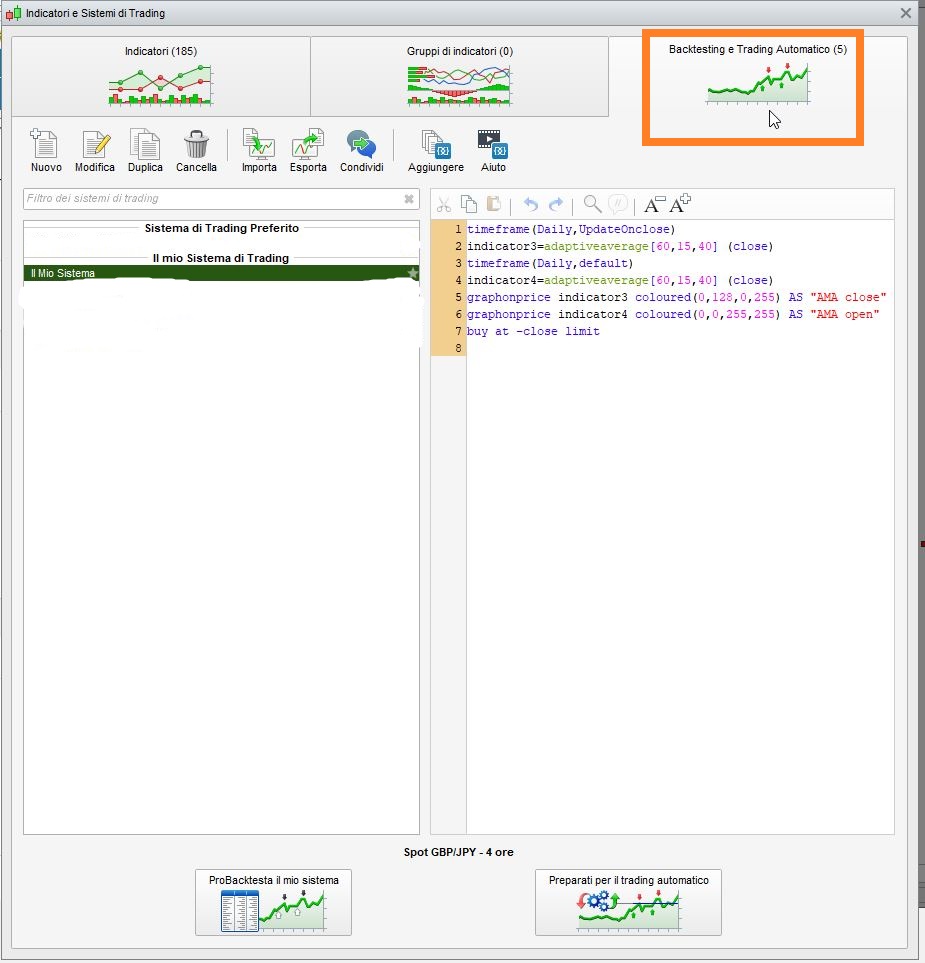Image resolution: width=925 pixels, height=963 pixels.
Task: Click the empty line number 8
Action: (x=458, y=348)
